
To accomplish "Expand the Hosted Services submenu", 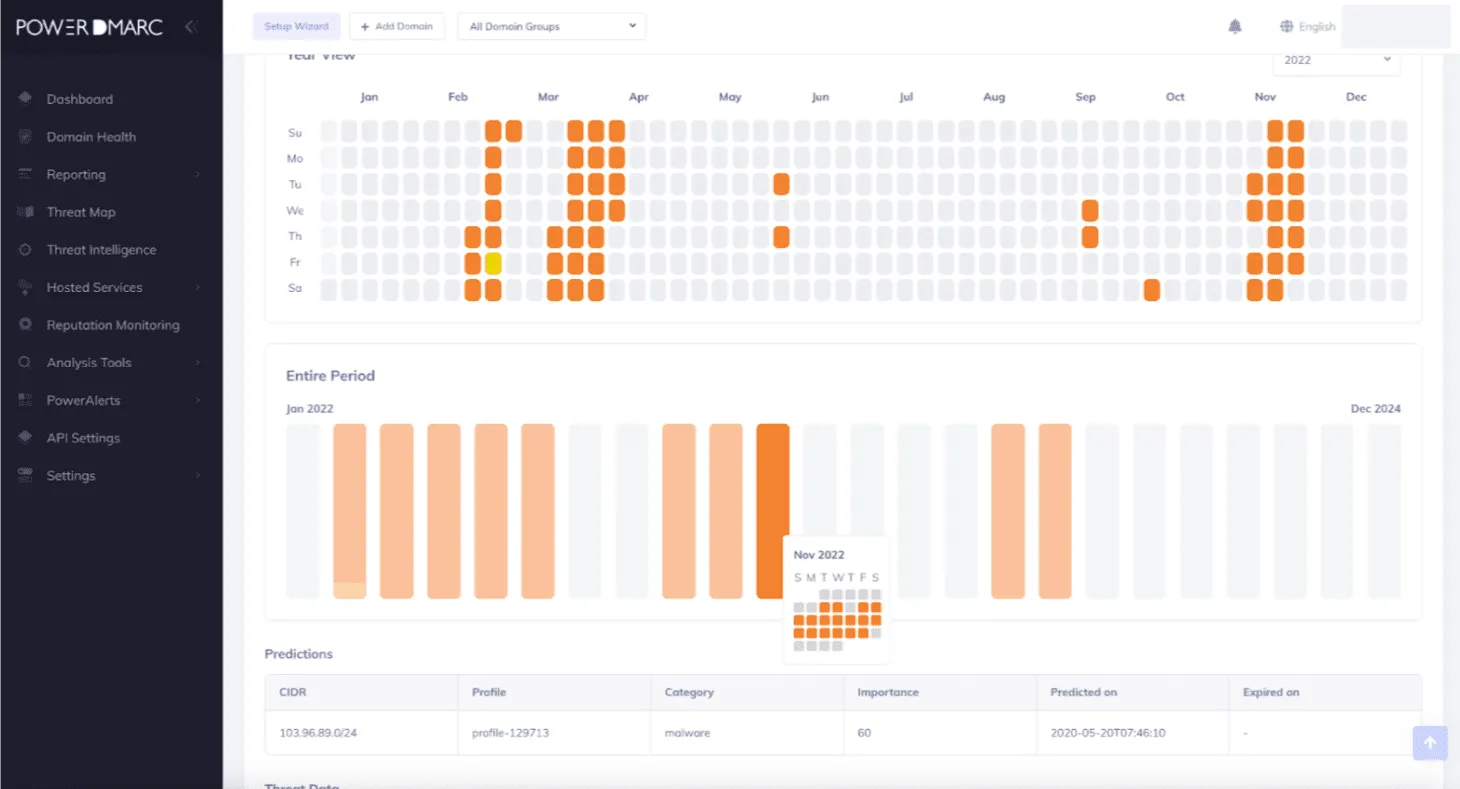I will 110,288.
